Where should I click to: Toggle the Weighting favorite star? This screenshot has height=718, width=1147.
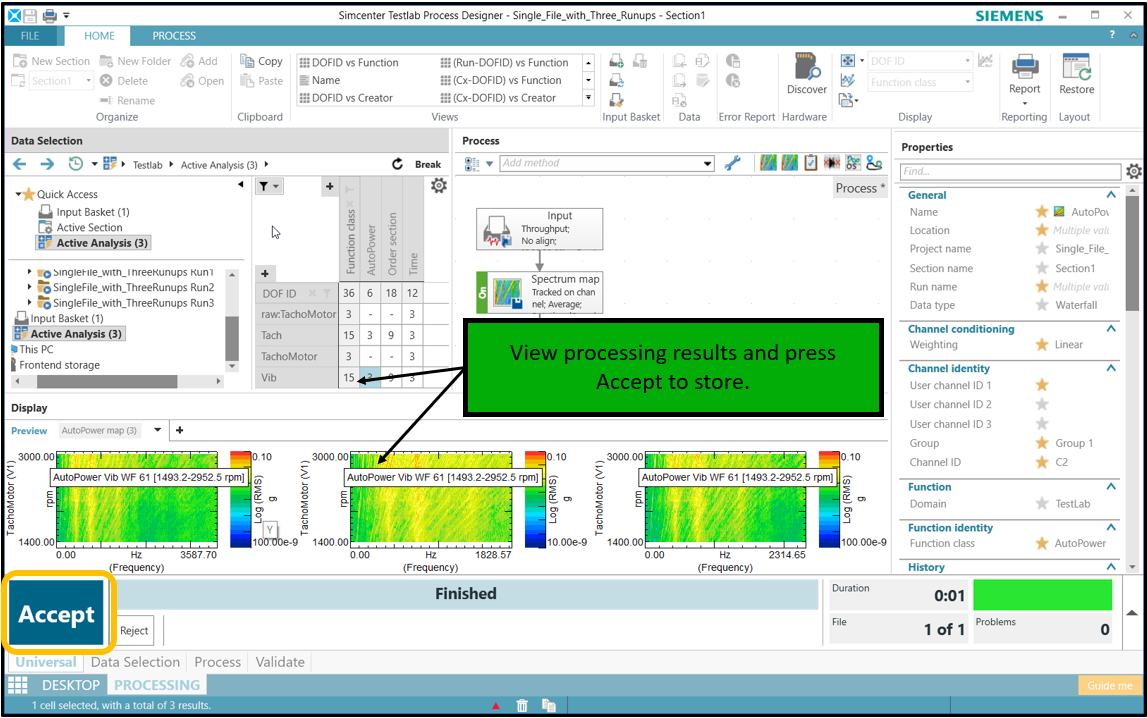point(1041,345)
